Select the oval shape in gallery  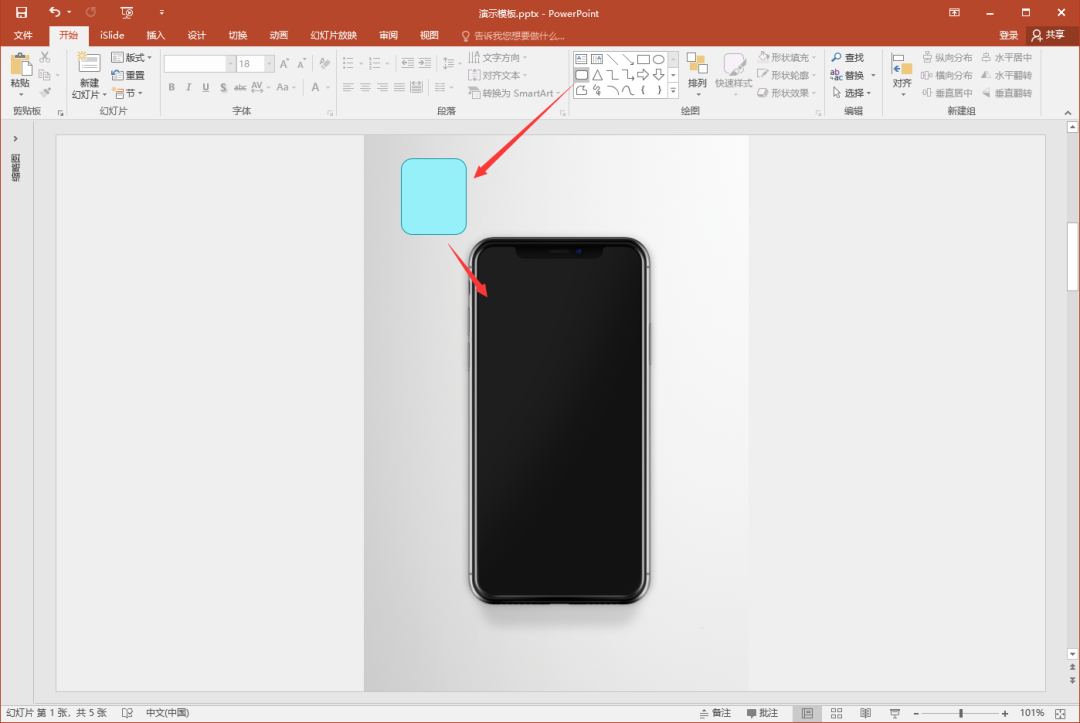coord(658,59)
